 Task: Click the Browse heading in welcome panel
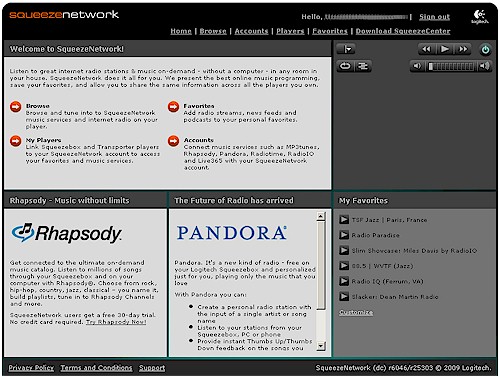click(38, 106)
